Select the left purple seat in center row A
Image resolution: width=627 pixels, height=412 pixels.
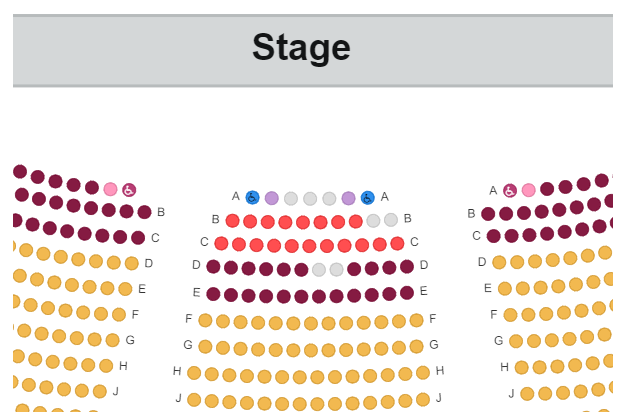(x=272, y=198)
